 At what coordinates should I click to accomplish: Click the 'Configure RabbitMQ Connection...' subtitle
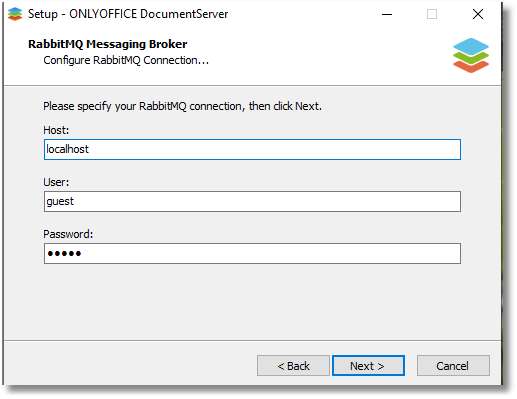click(126, 60)
